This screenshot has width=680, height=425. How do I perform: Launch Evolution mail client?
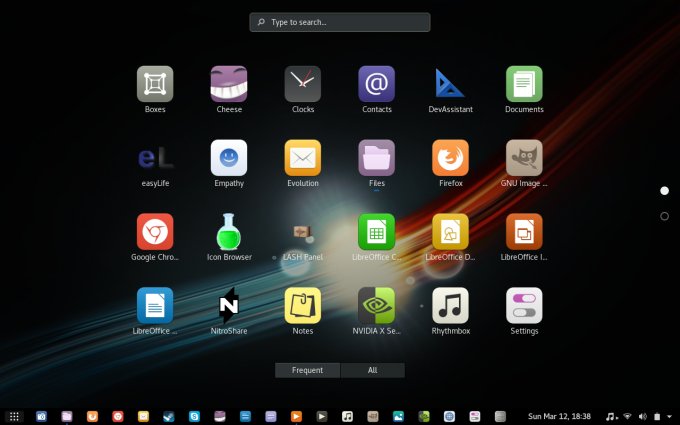(x=303, y=158)
